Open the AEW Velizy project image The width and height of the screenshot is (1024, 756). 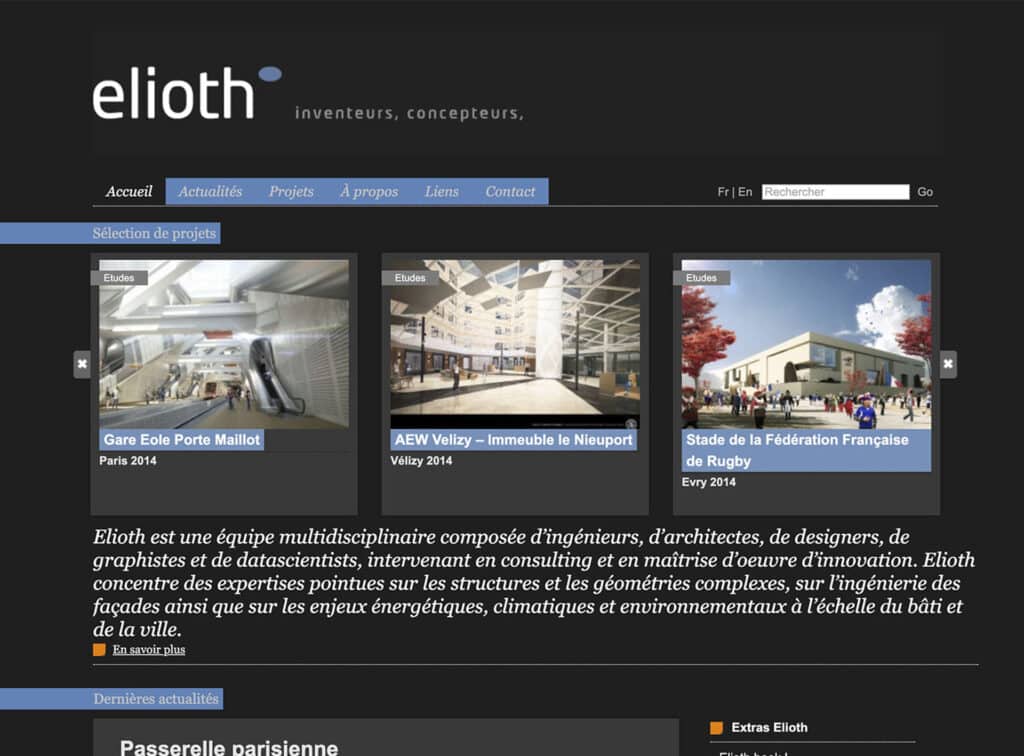515,344
